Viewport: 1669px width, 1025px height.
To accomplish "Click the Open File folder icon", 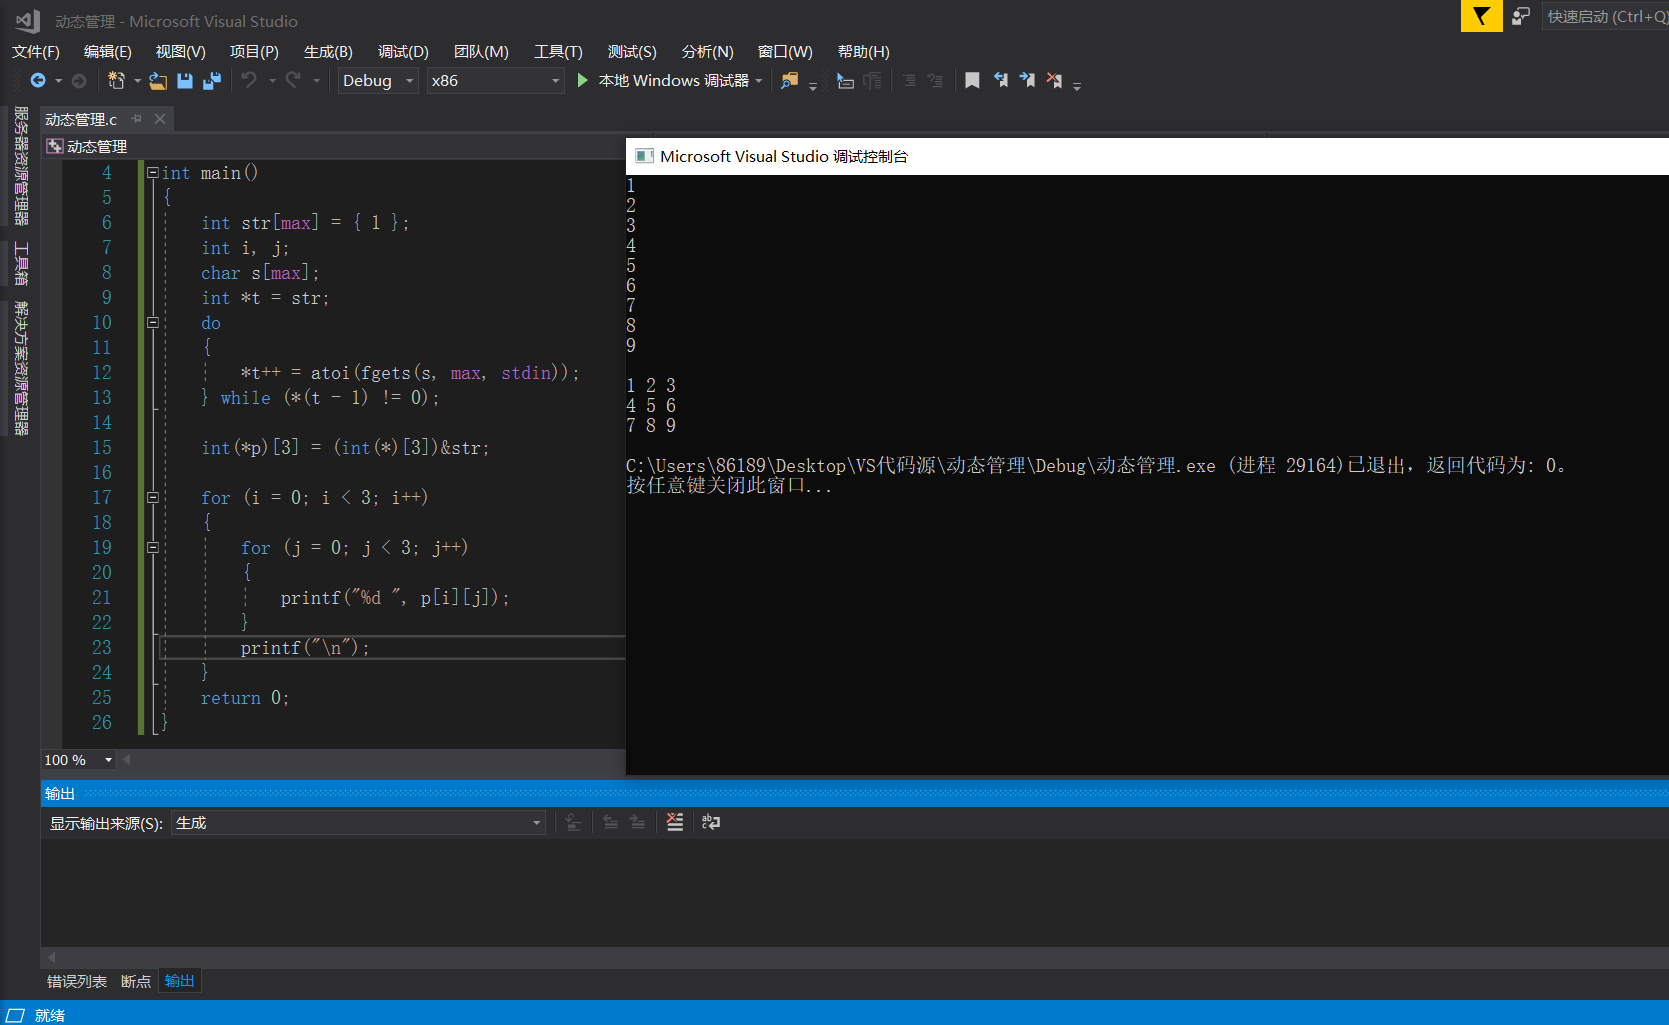I will [x=158, y=81].
